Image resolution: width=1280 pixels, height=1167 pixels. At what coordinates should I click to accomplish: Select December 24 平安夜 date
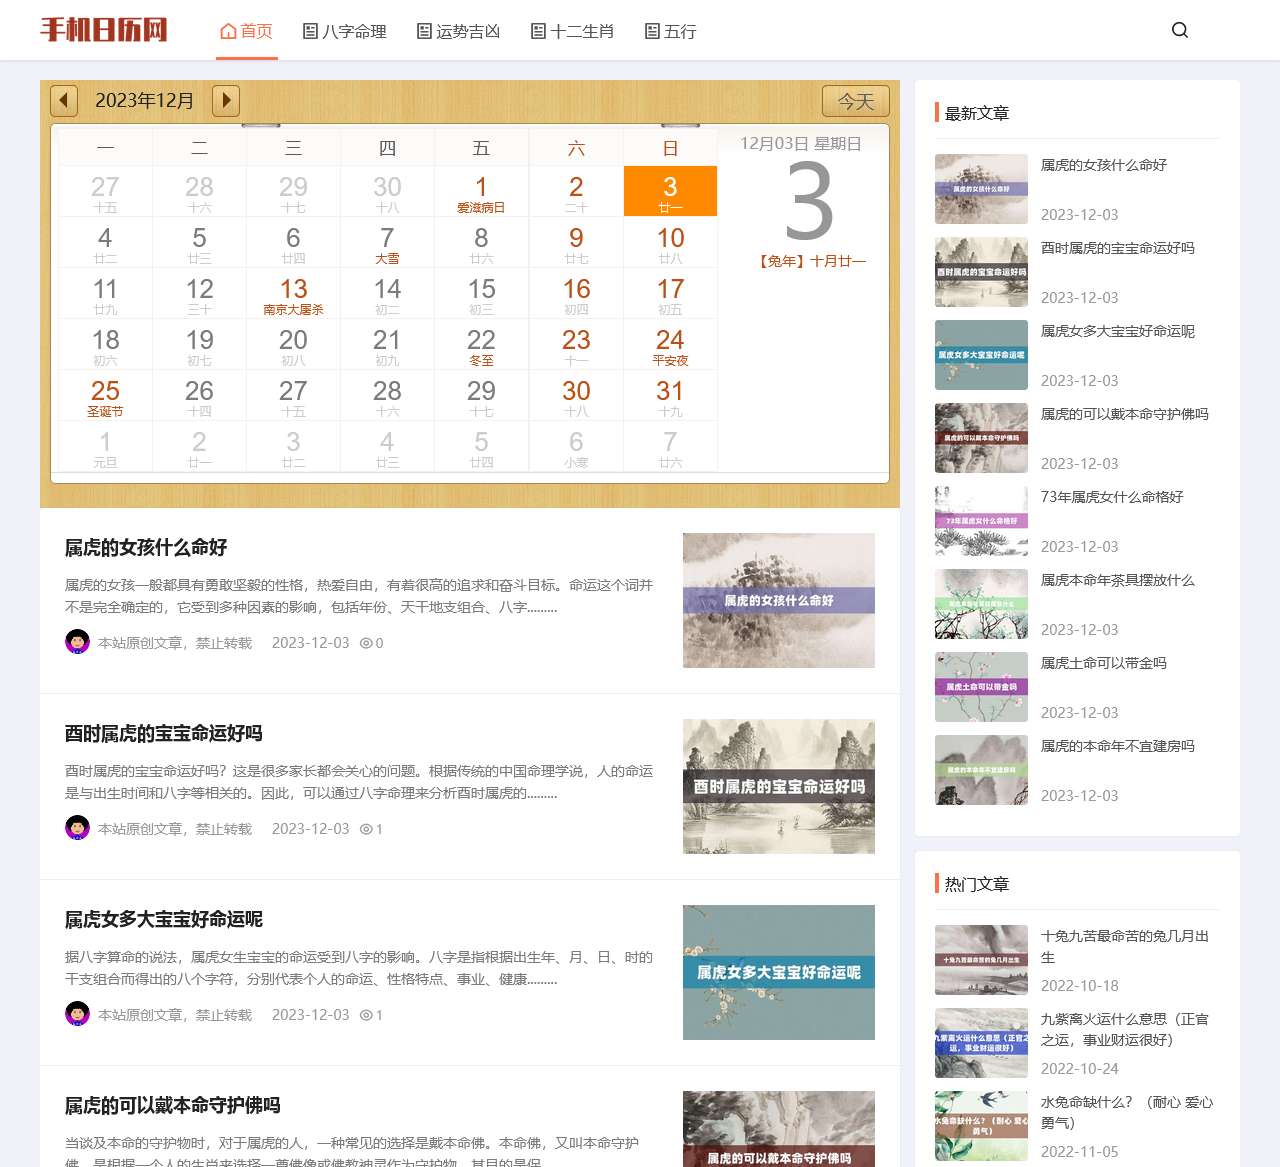(670, 345)
